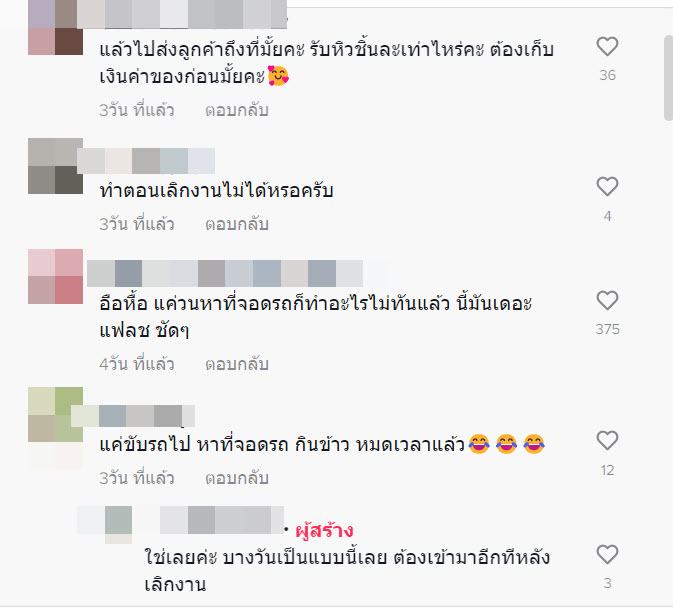Open profile picture of first commenter
This screenshot has width=673, height=608.
[55, 27]
